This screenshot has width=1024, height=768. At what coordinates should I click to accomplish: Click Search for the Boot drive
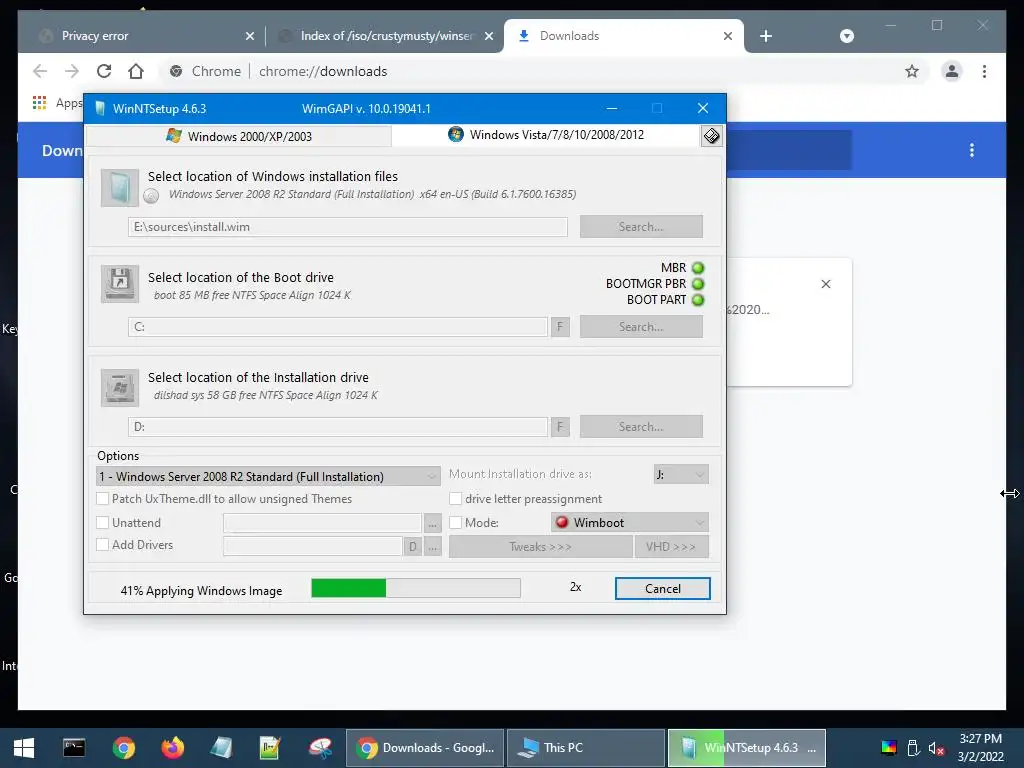(x=641, y=327)
